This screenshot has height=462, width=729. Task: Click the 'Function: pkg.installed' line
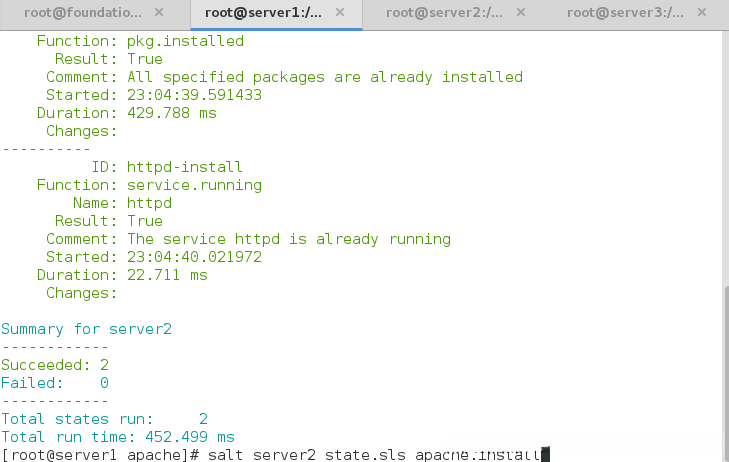(140, 41)
